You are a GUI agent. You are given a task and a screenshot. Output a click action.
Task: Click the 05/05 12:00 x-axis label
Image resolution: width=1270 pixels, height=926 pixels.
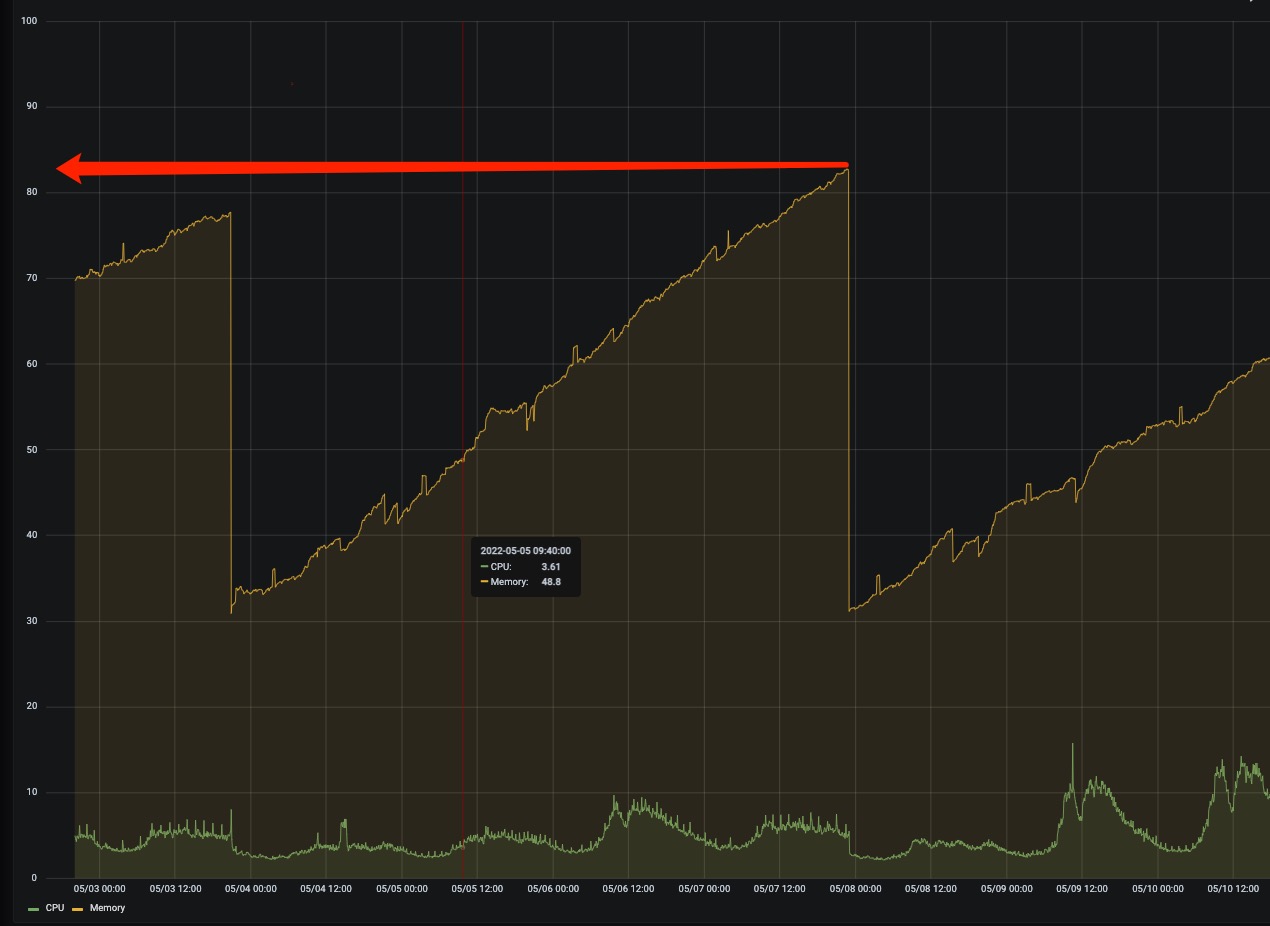[477, 888]
